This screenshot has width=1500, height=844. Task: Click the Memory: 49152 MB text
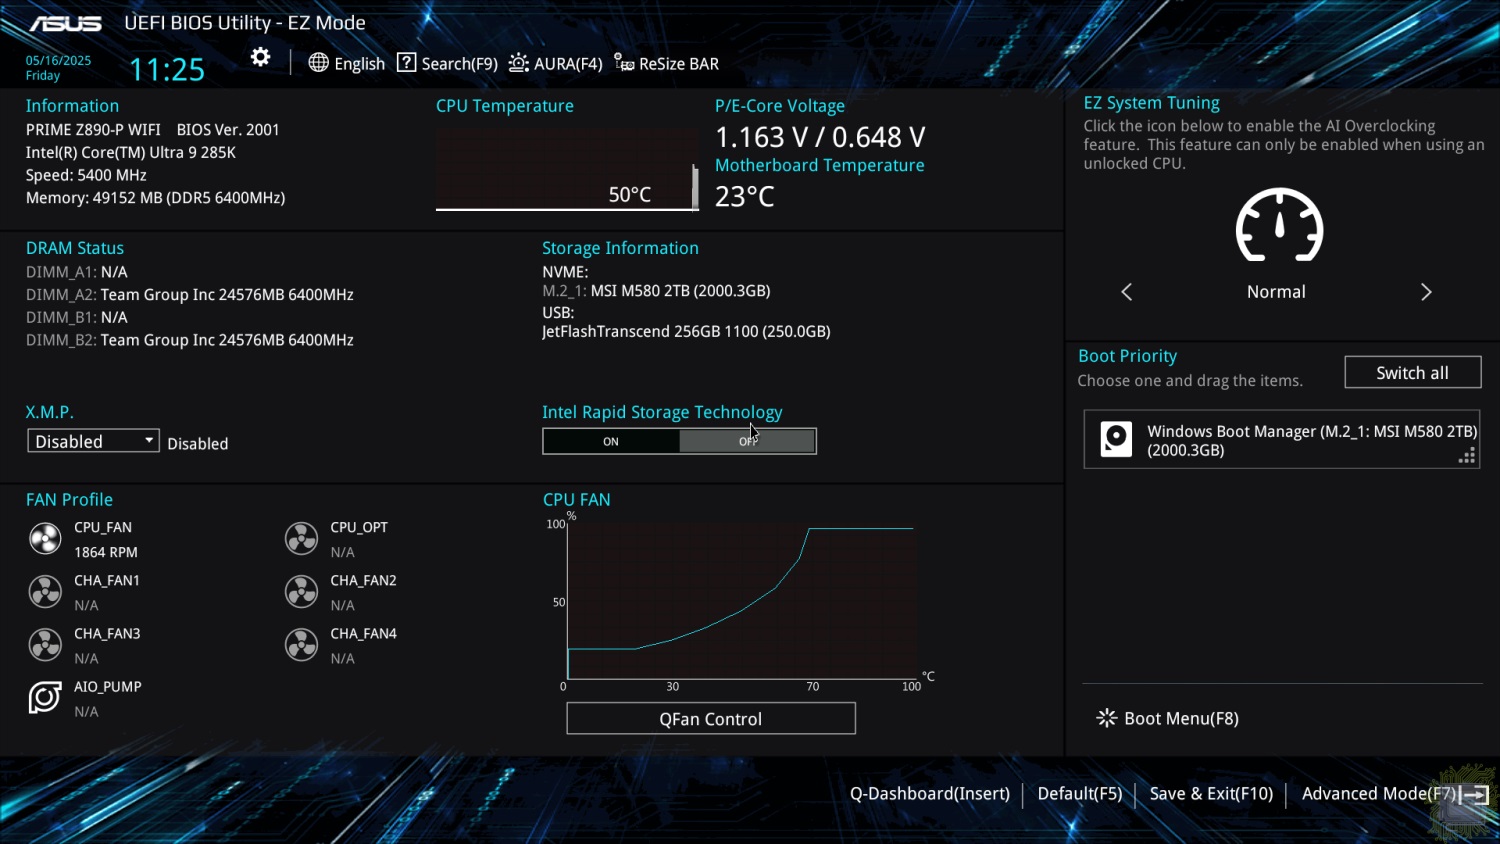[x=155, y=198]
